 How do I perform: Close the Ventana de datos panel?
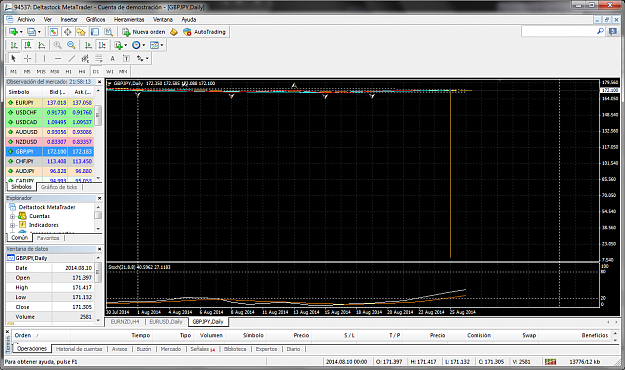(100, 249)
